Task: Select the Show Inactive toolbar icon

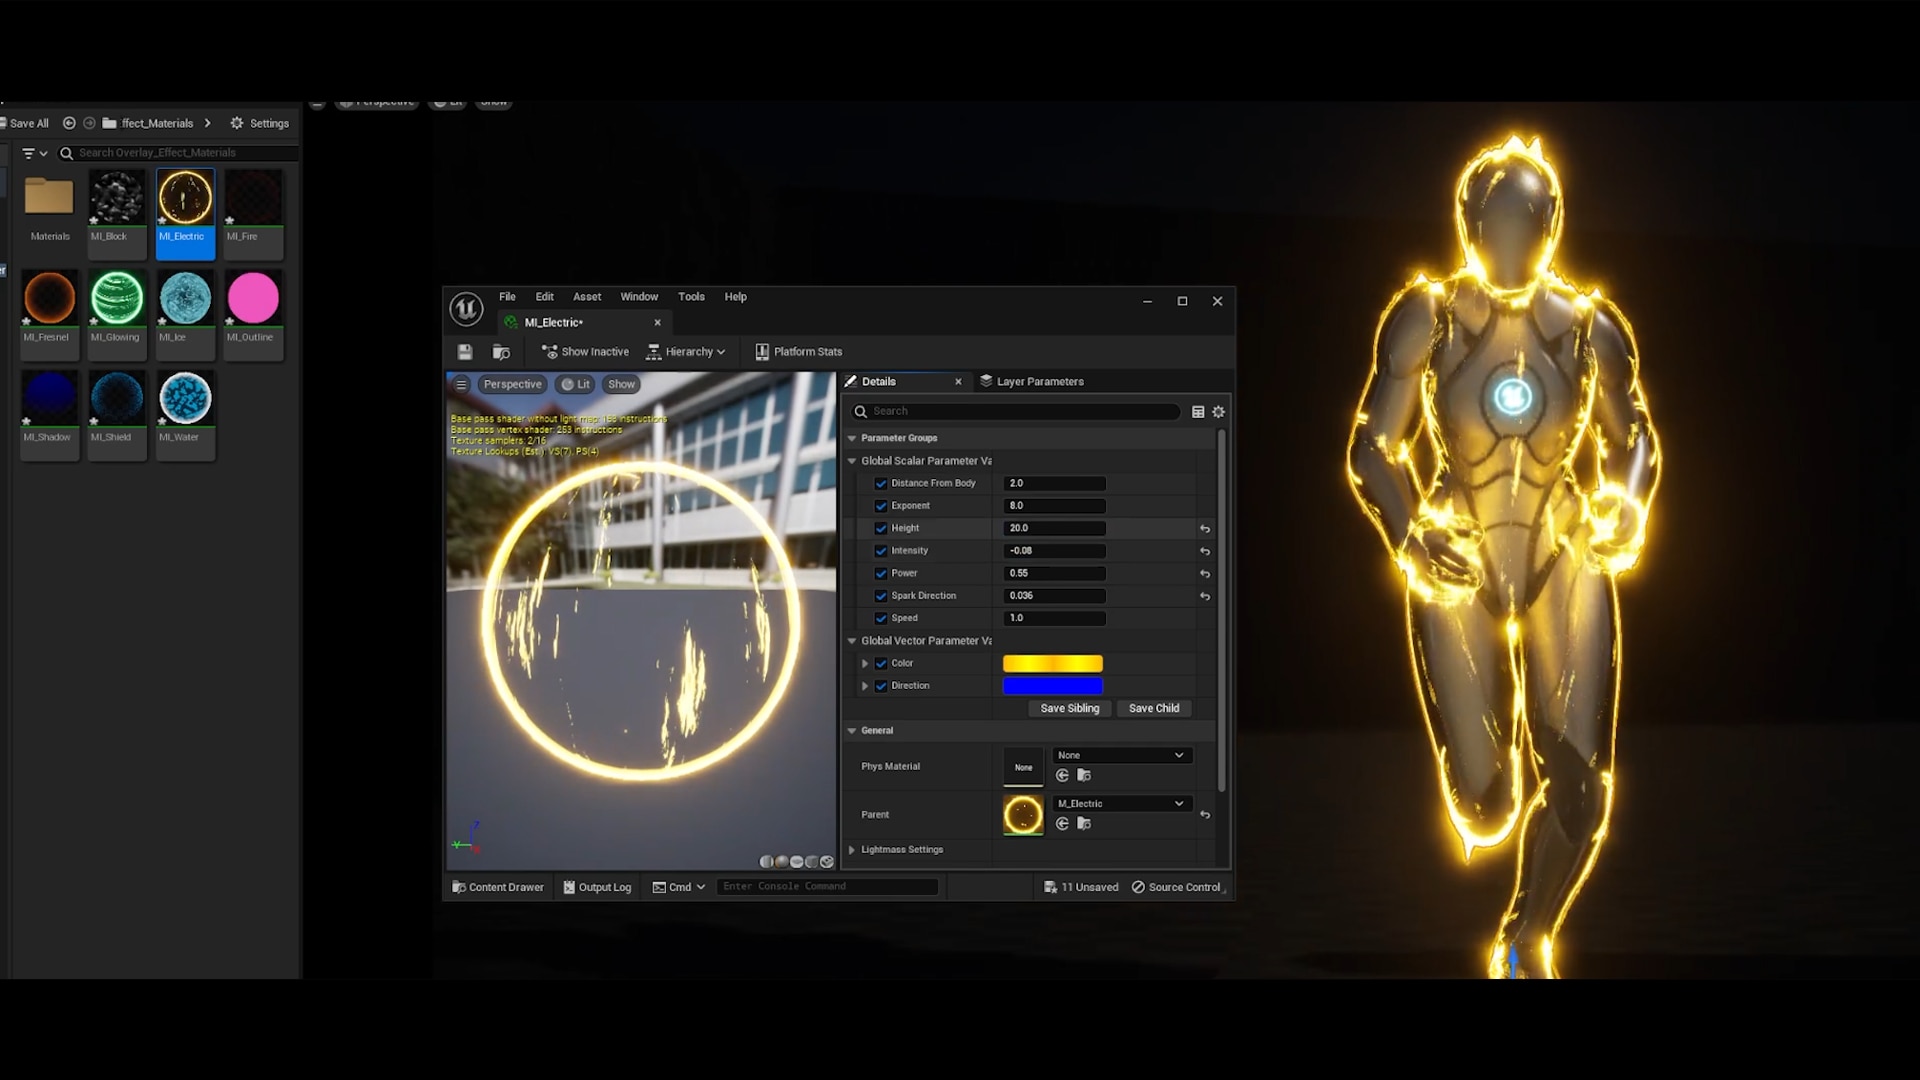Action: coord(584,351)
